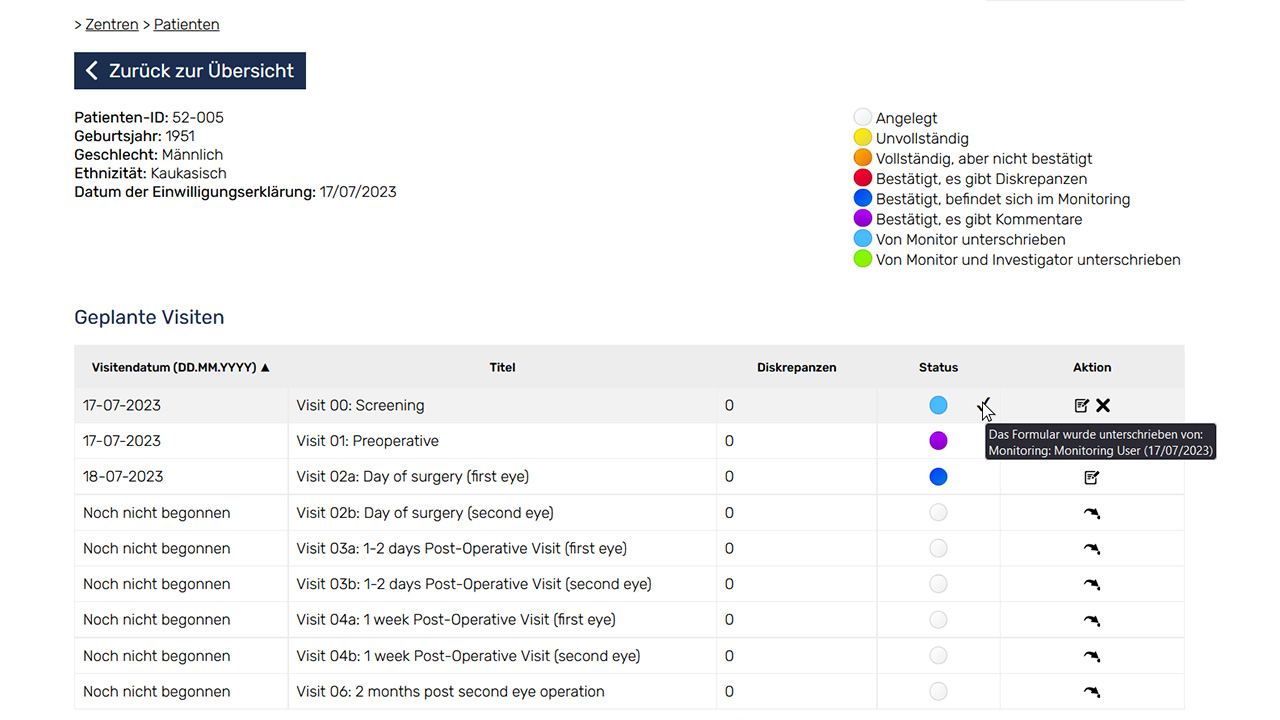Screen dimensions: 1280x720
Task: Click purple status dot of Visit 01: Preoperative
Action: (x=938, y=441)
